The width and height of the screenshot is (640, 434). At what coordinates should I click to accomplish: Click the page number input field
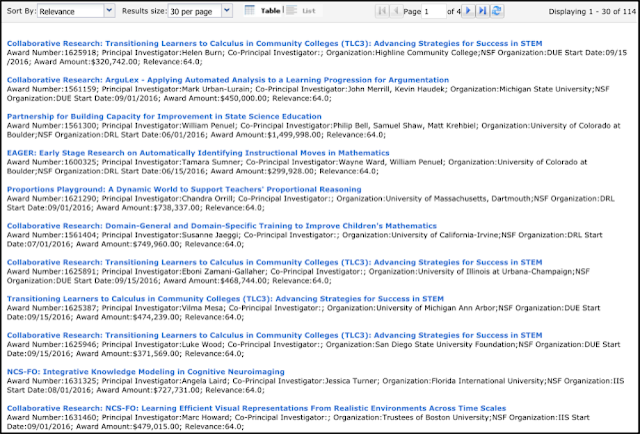coord(433,11)
